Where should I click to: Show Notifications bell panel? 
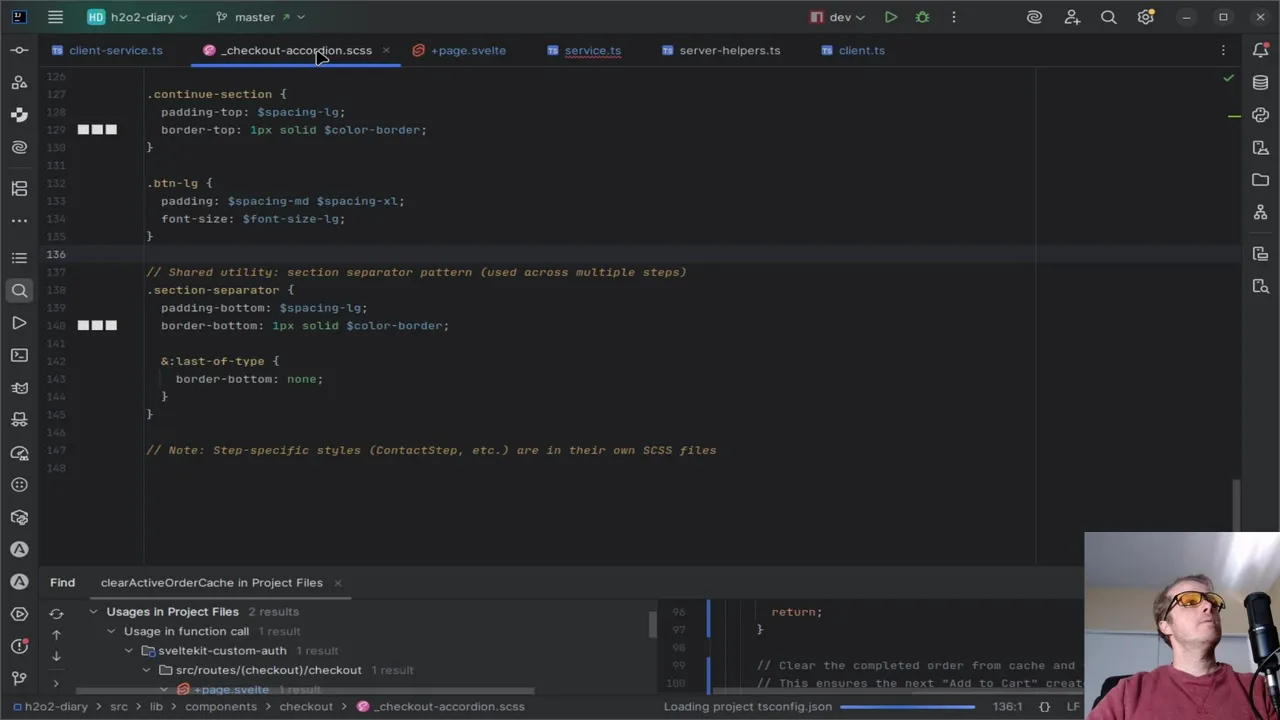(1260, 50)
